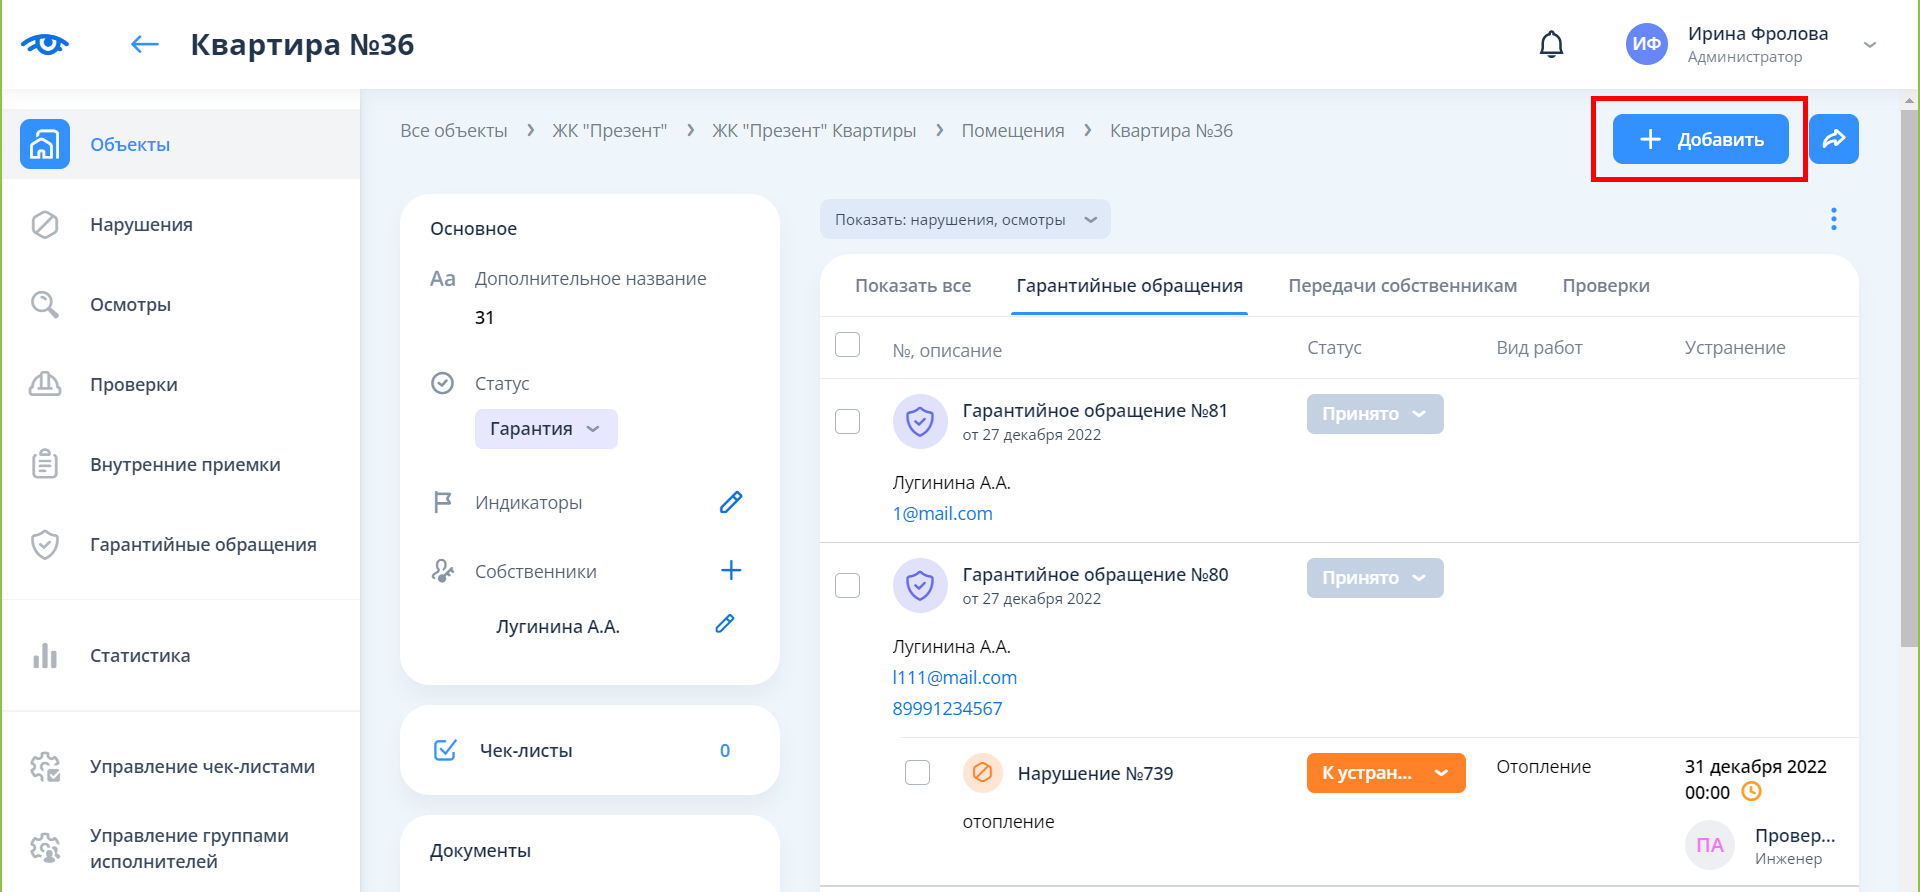Click the share arrow icon button

[x=1833, y=139]
